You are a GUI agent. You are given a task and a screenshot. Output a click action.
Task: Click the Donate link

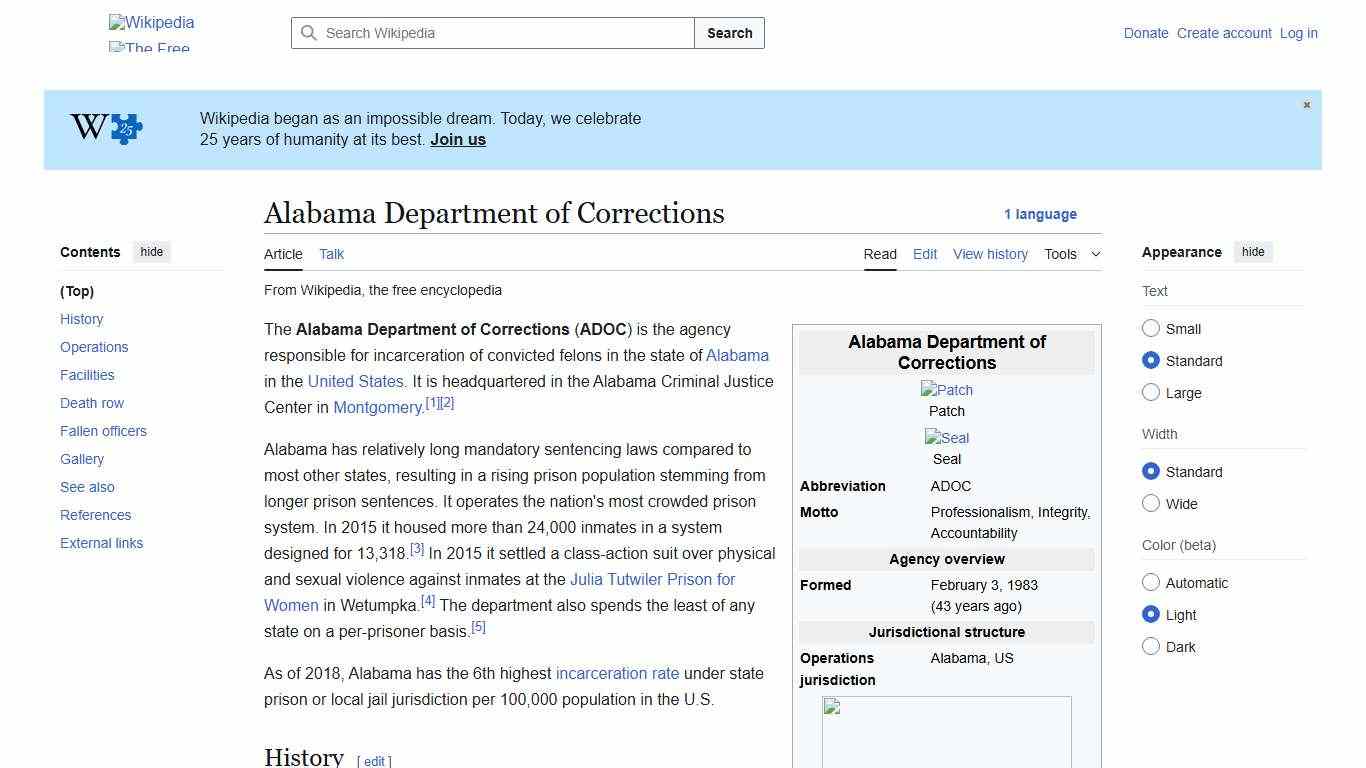[x=1146, y=33]
